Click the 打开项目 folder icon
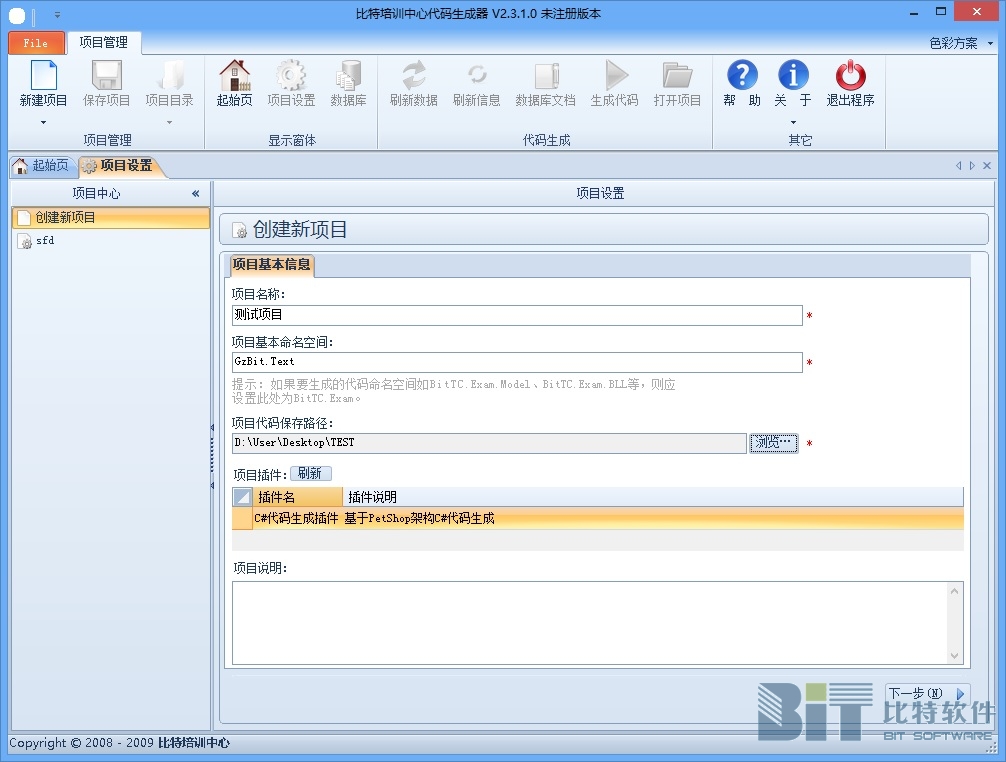This screenshot has height=762, width=1006. pyautogui.click(x=677, y=76)
